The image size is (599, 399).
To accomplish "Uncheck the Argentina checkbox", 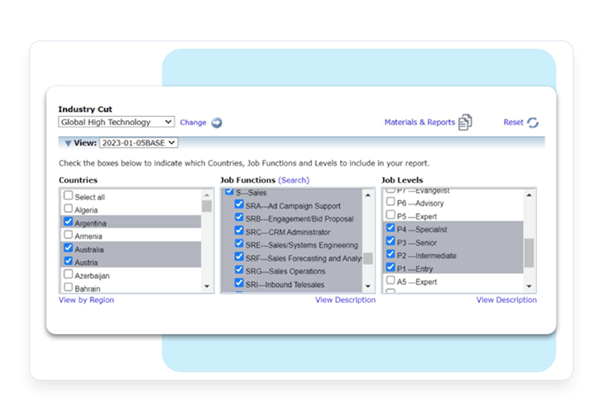I will (x=68, y=222).
